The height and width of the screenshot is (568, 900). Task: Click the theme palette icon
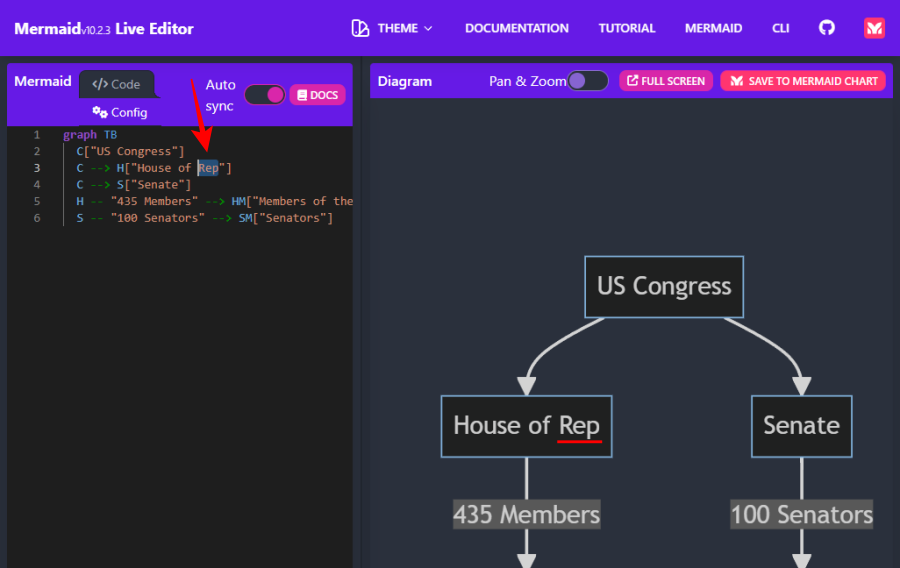tap(360, 28)
